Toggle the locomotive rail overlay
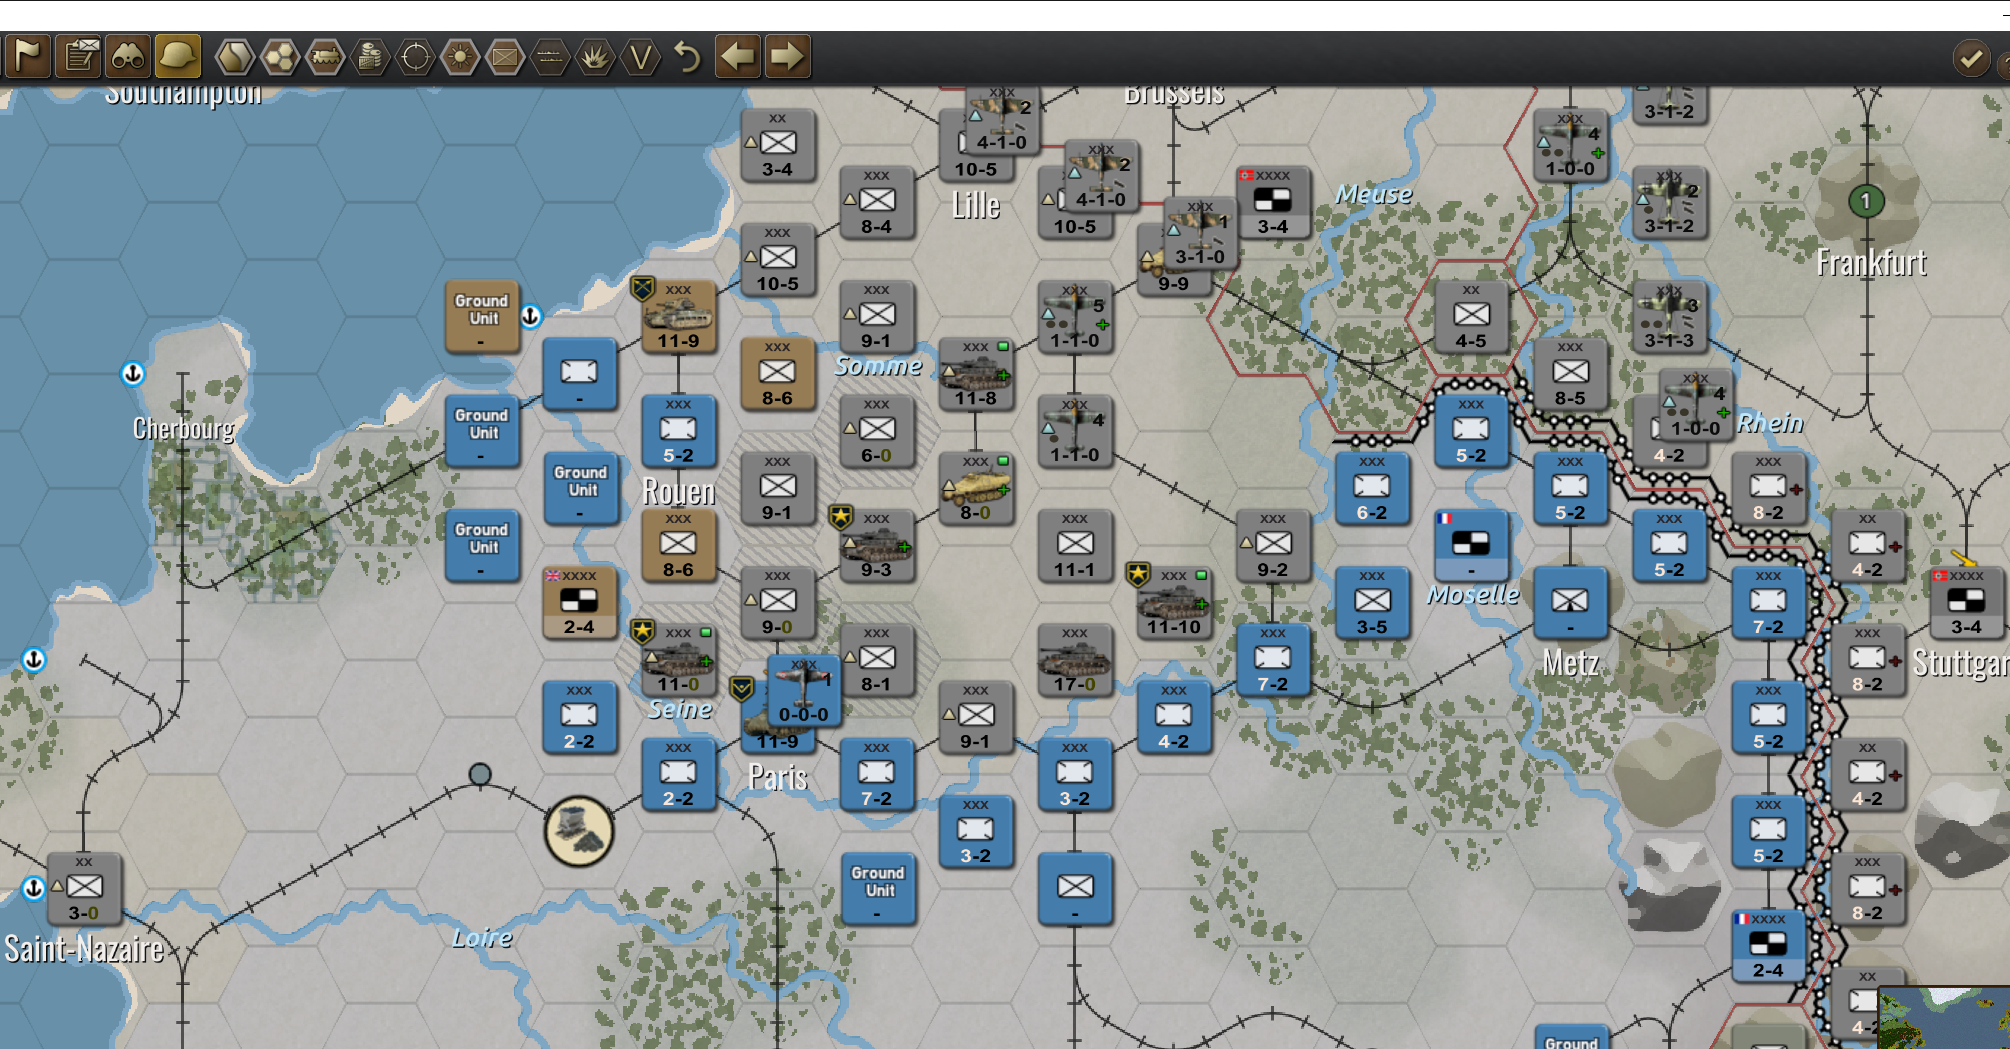This screenshot has width=2010, height=1049. [x=325, y=57]
